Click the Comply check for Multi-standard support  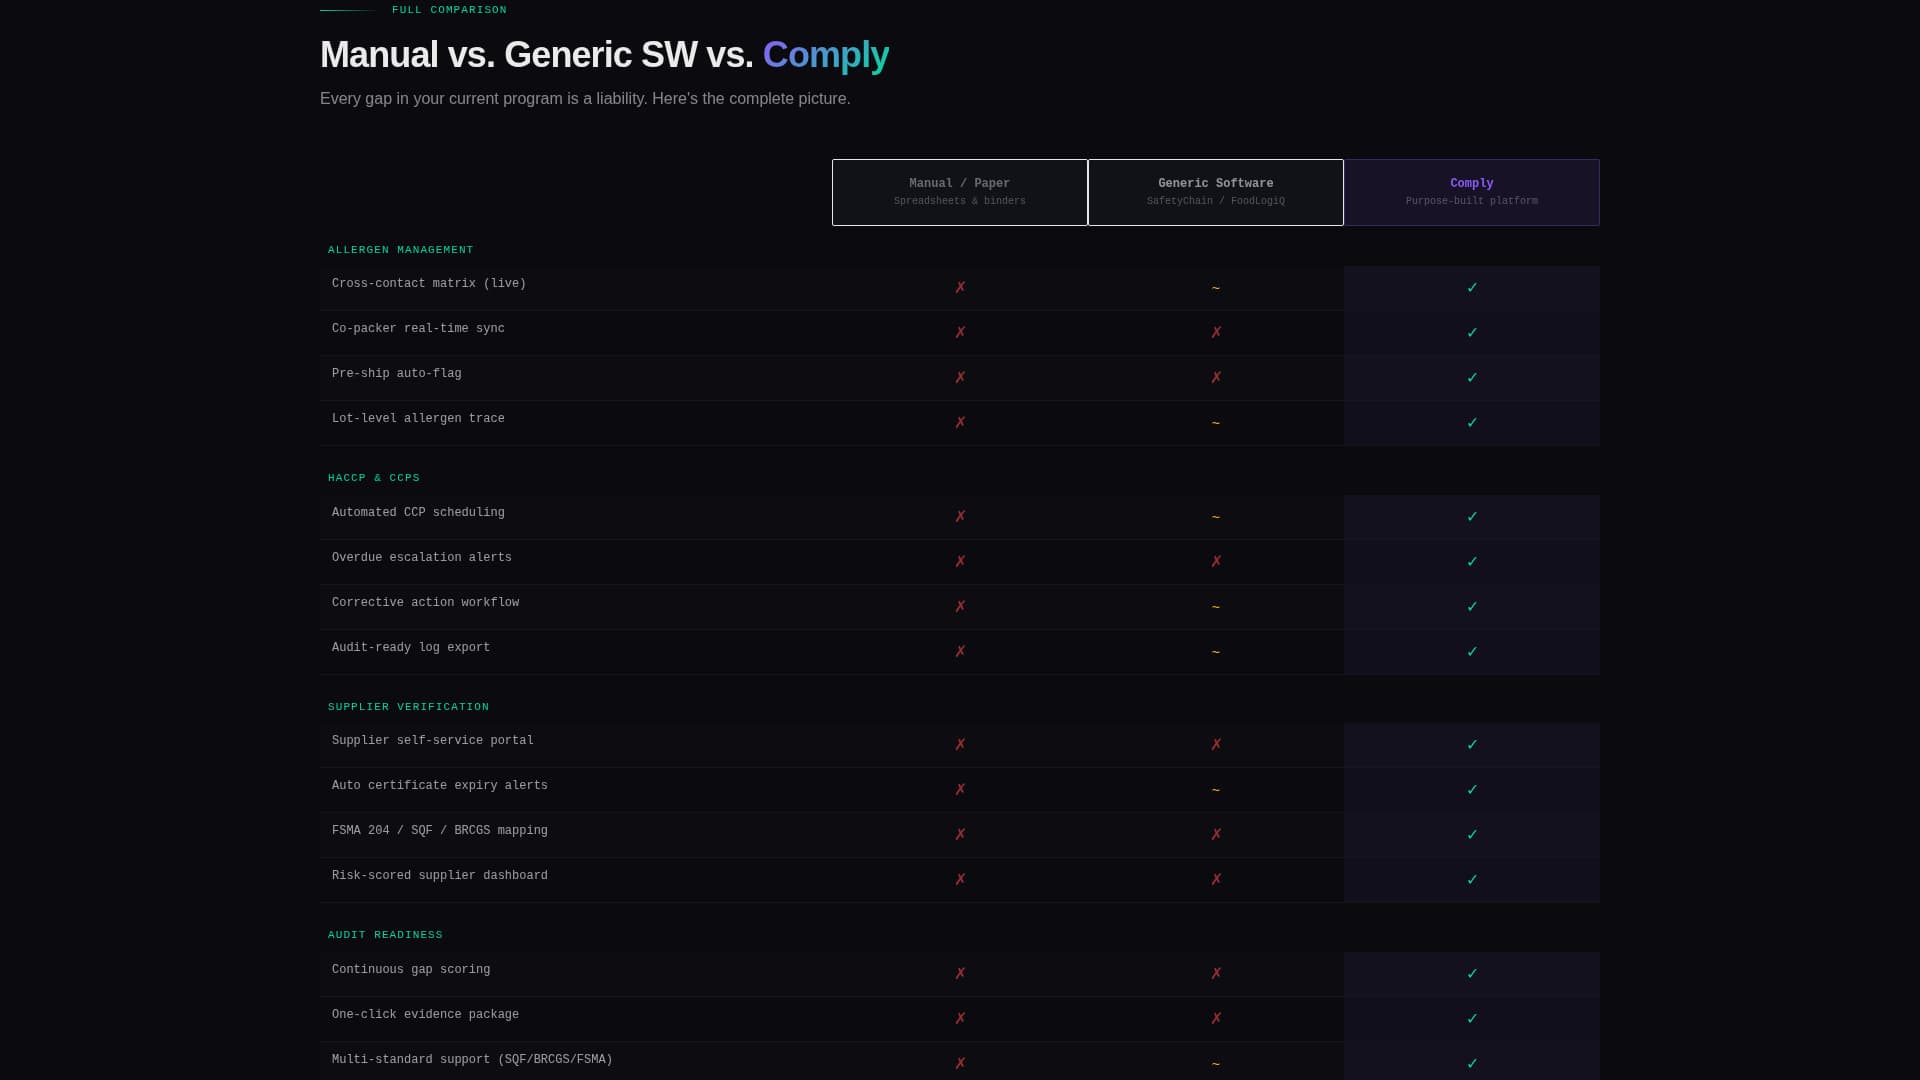point(1472,1064)
